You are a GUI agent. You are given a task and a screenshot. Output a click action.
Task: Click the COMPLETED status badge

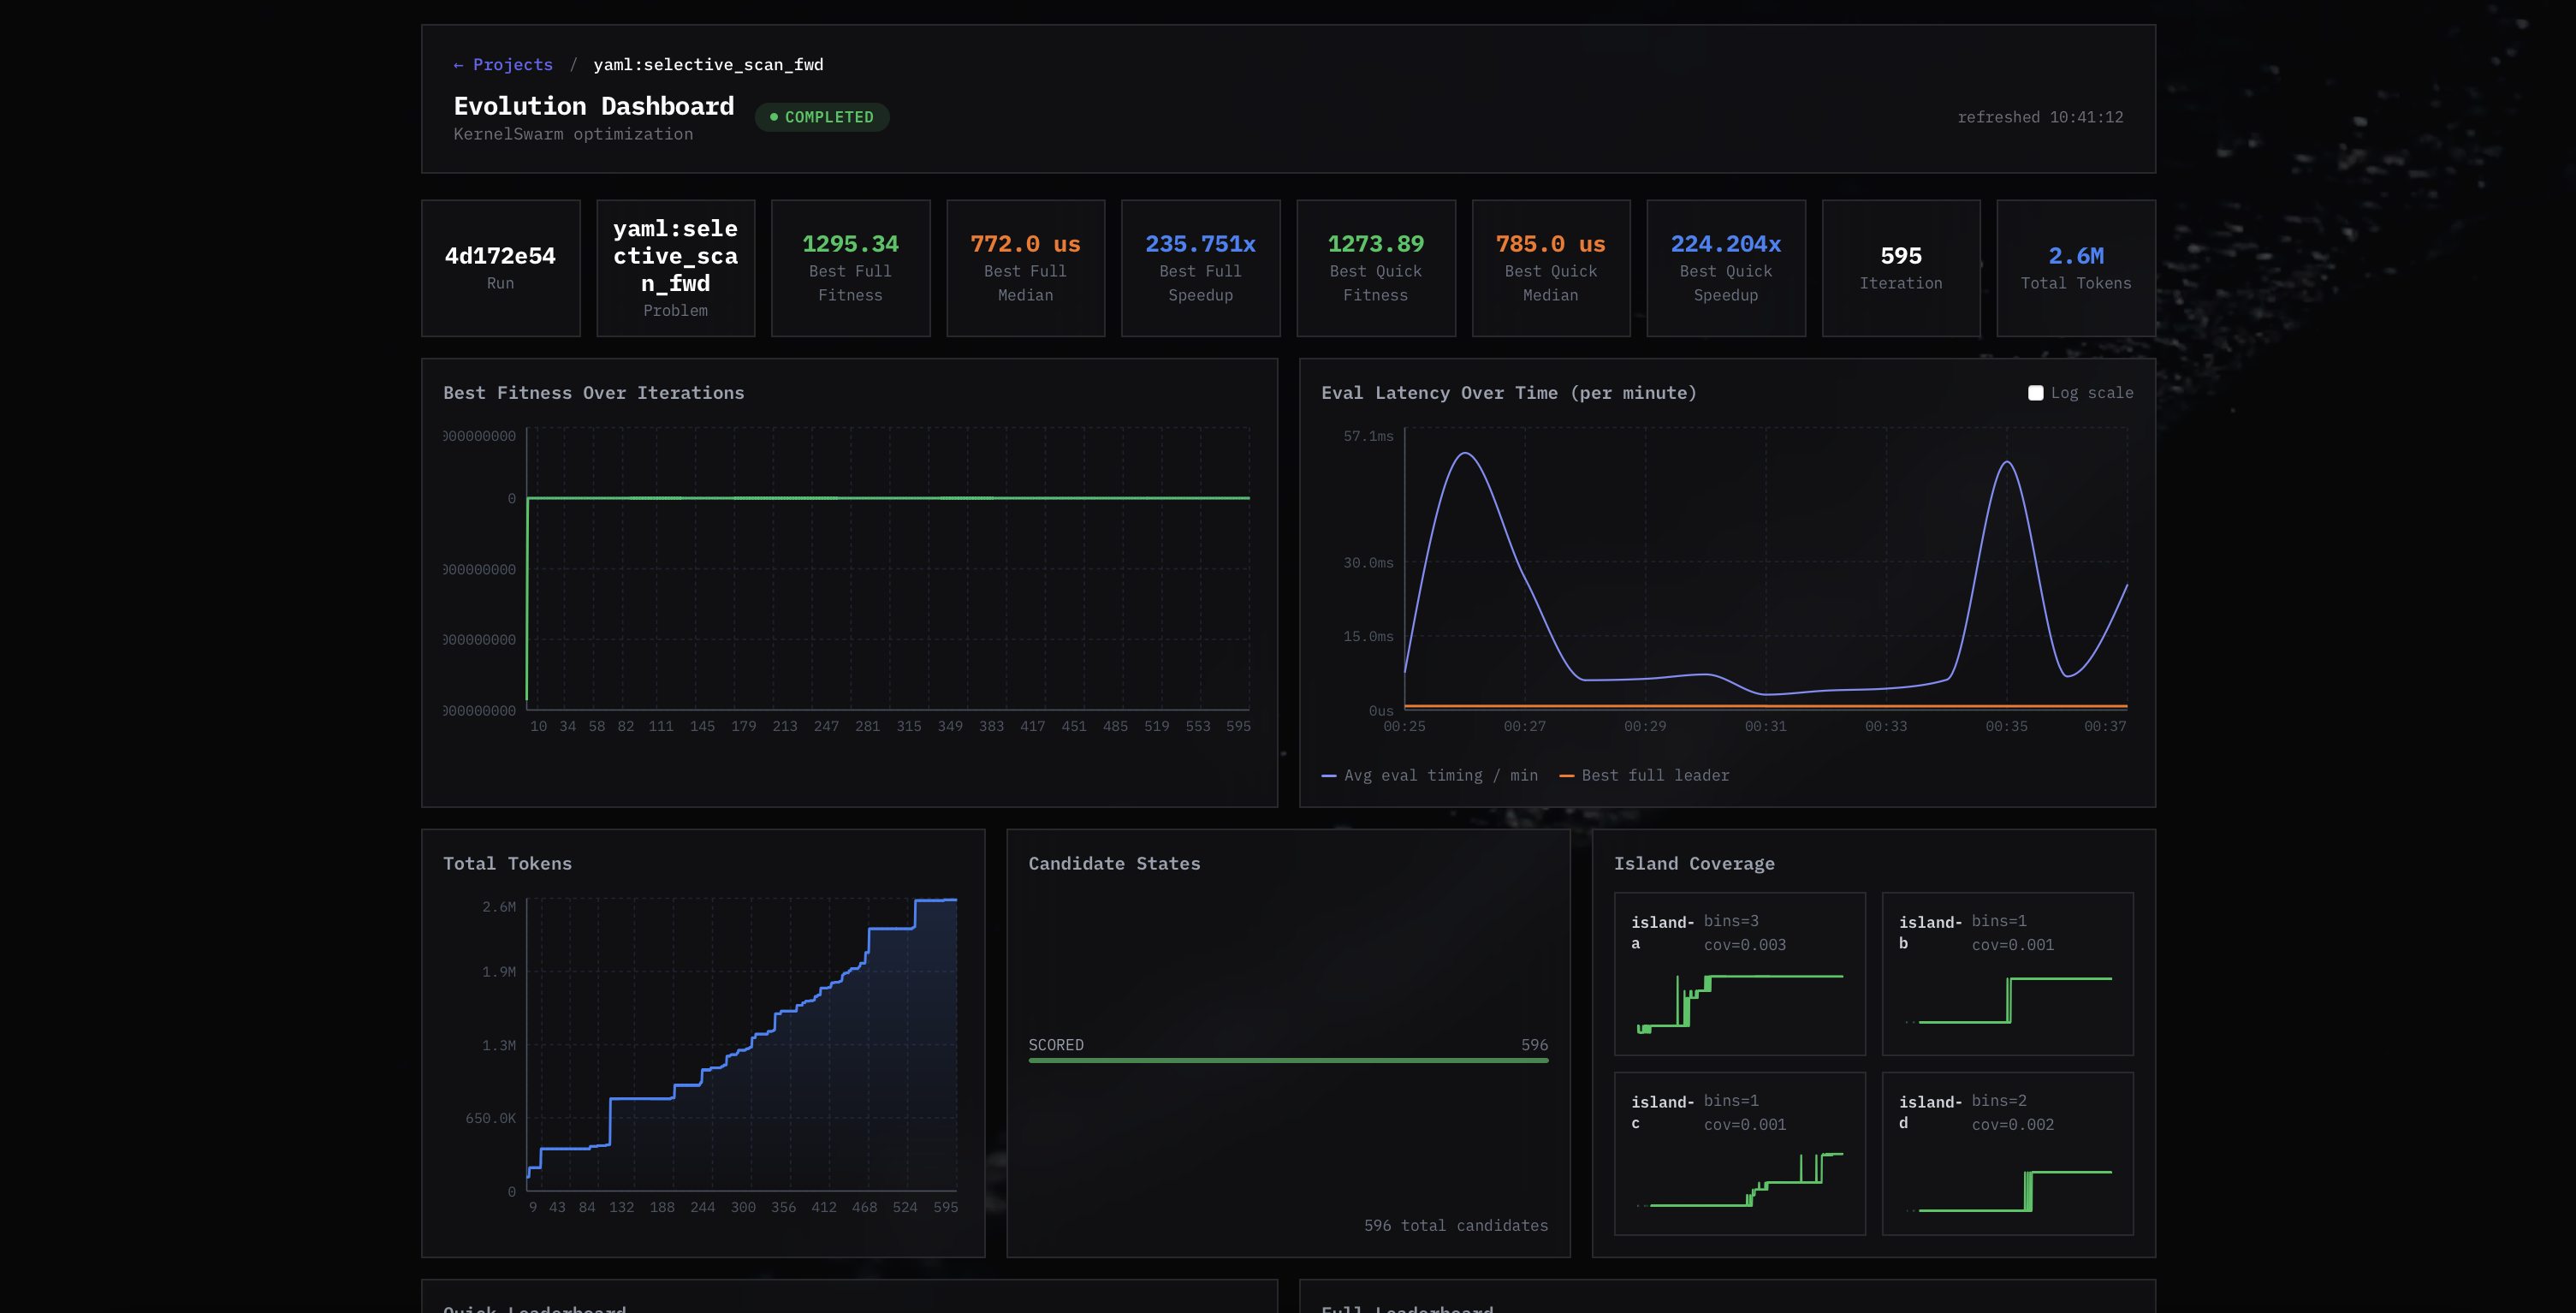[x=821, y=117]
